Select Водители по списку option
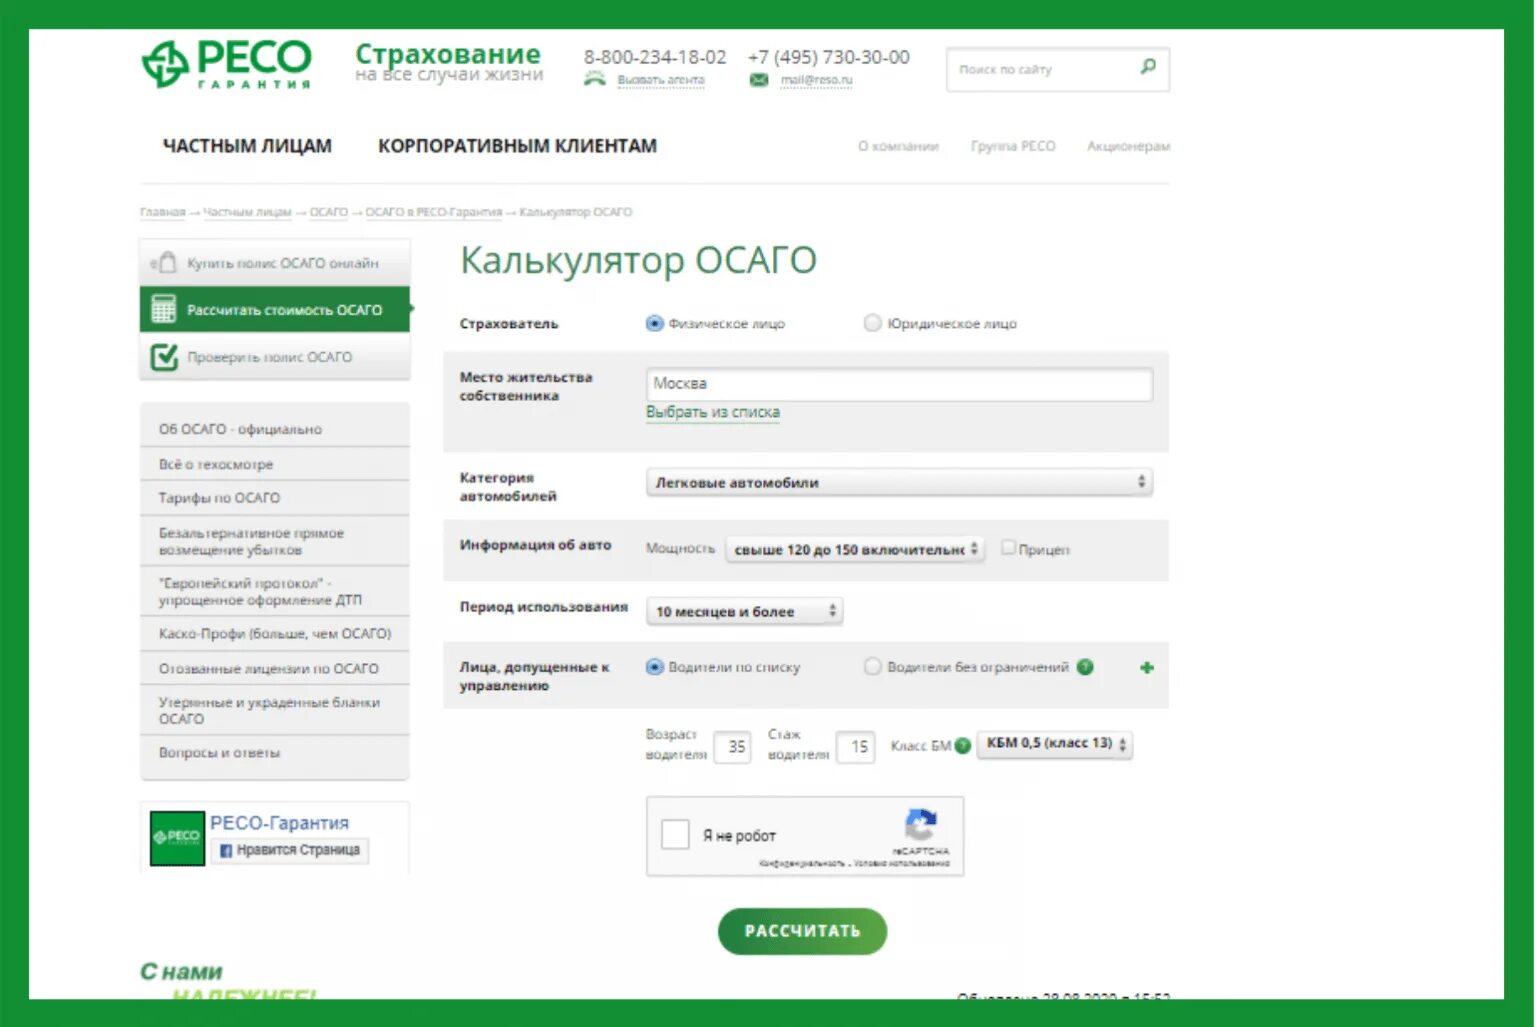Viewport: 1536px width, 1027px height. pos(654,667)
